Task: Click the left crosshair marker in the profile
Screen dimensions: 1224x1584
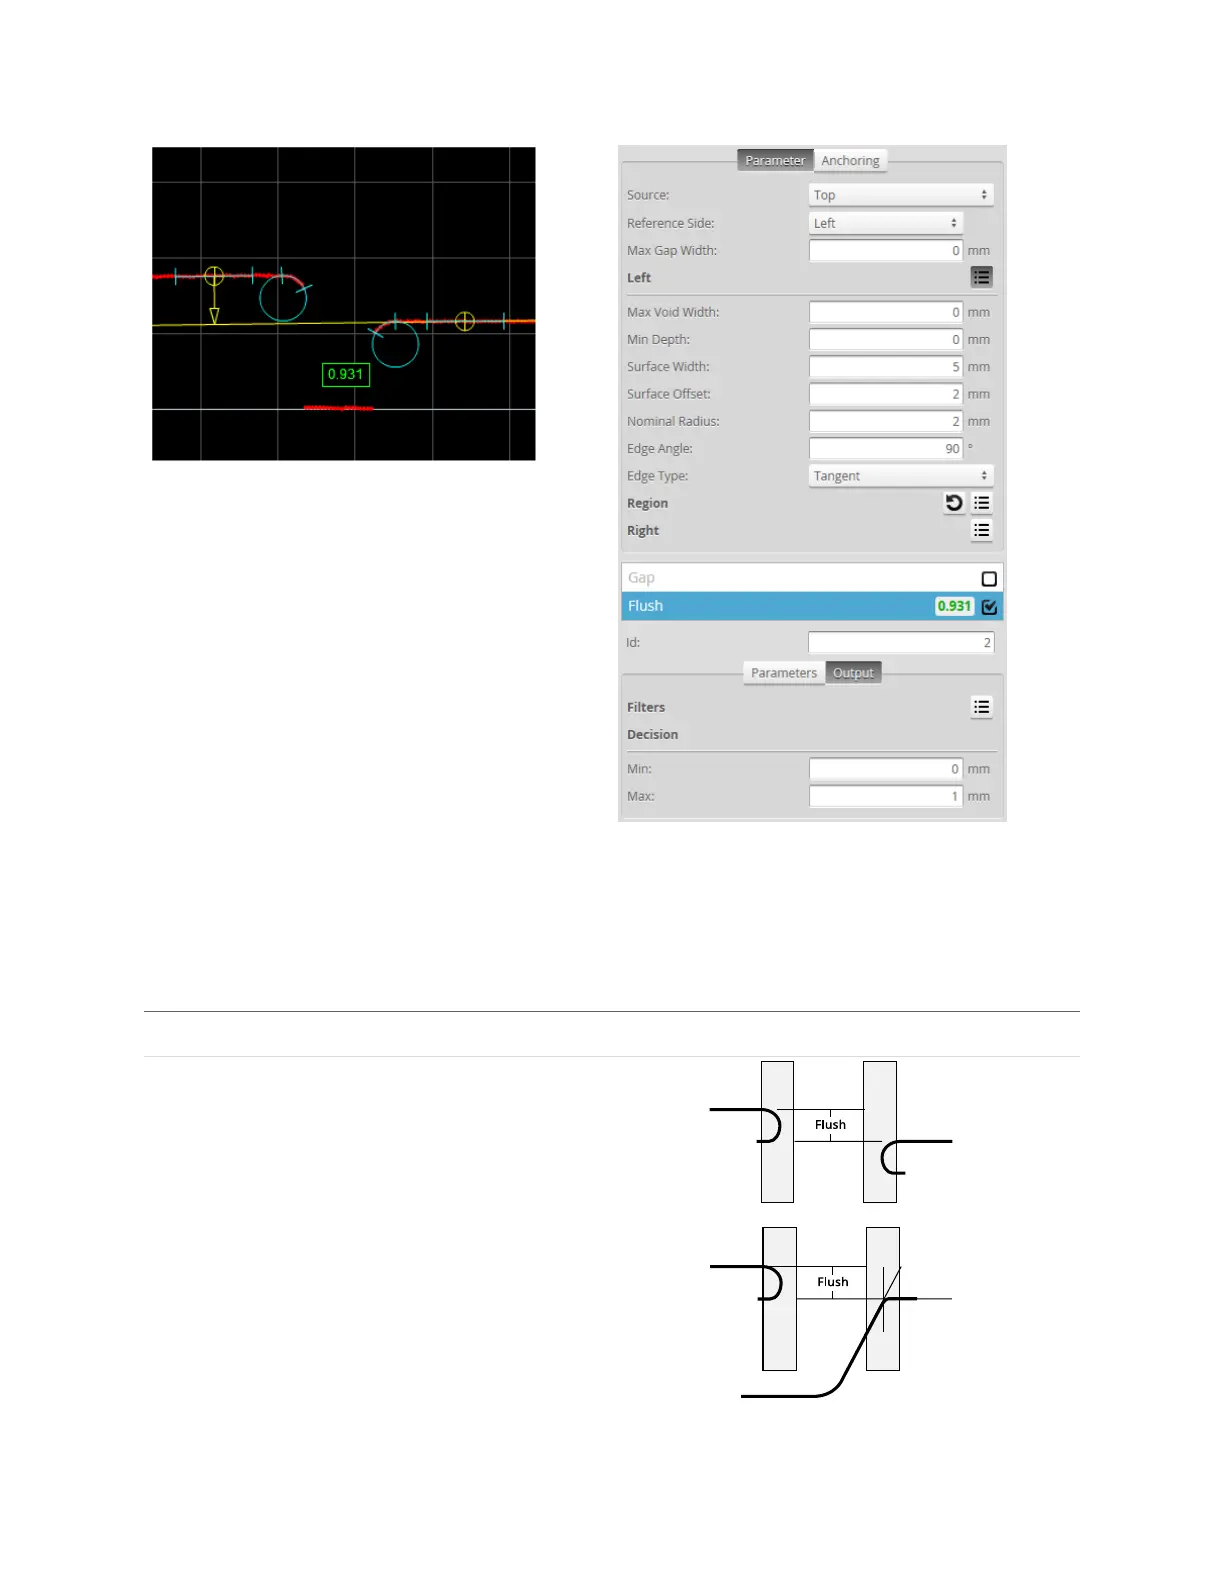Action: point(214,276)
